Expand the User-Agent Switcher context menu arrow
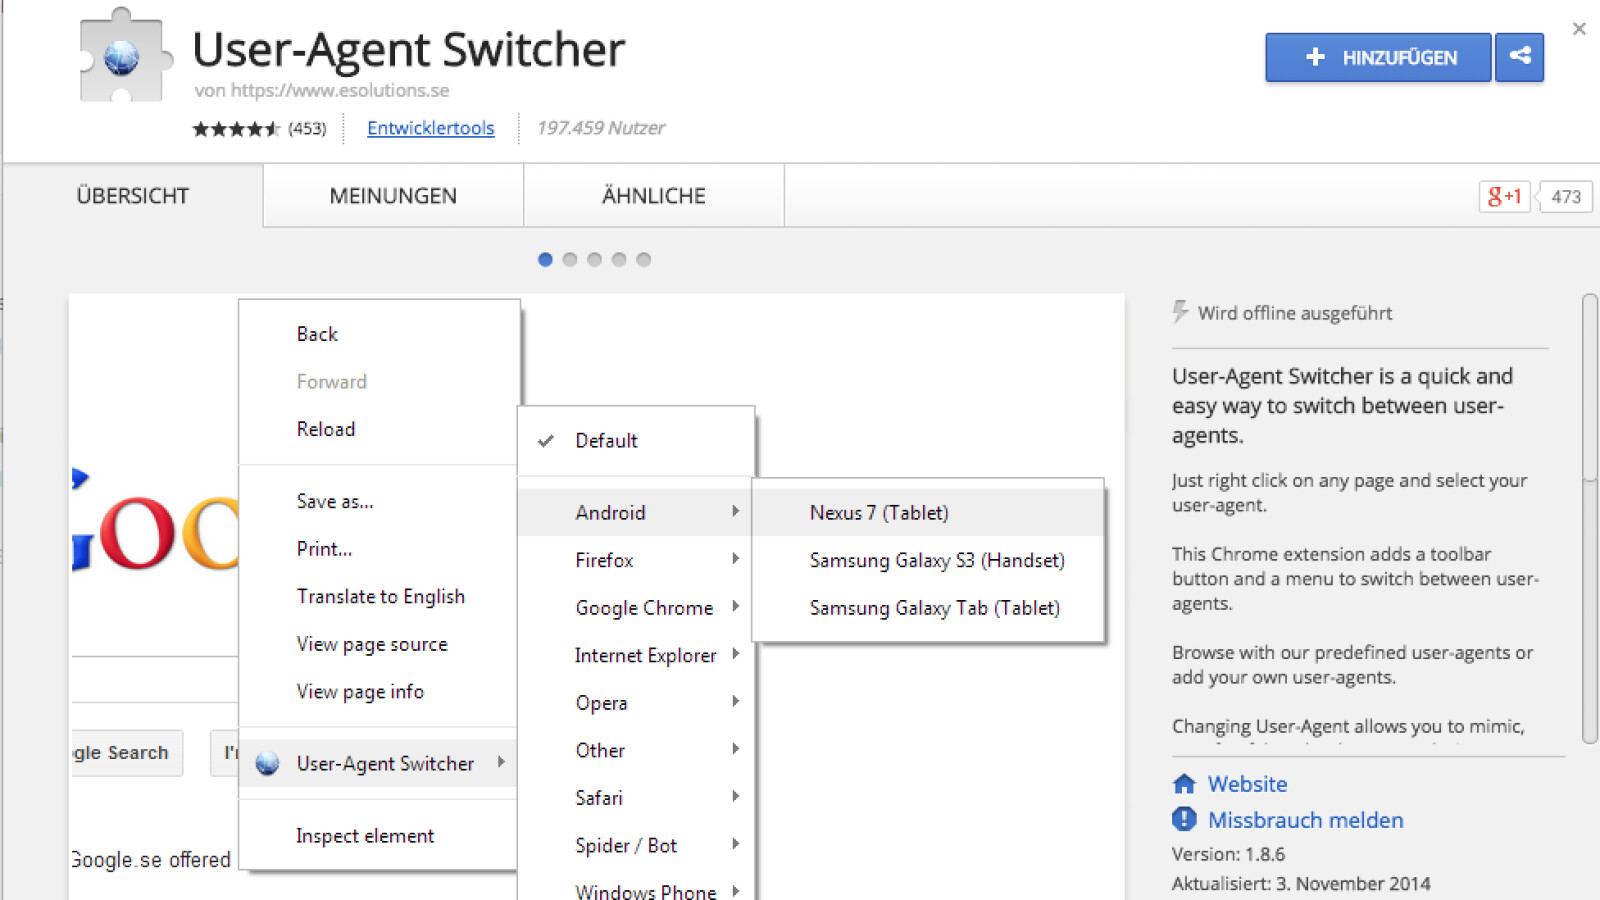The height and width of the screenshot is (900, 1600). [x=501, y=762]
